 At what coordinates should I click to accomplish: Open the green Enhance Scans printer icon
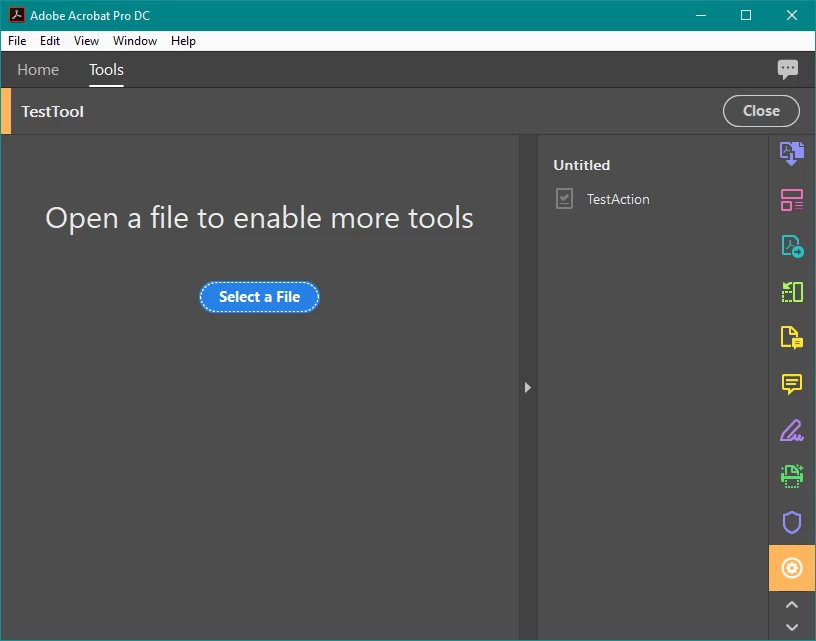792,476
